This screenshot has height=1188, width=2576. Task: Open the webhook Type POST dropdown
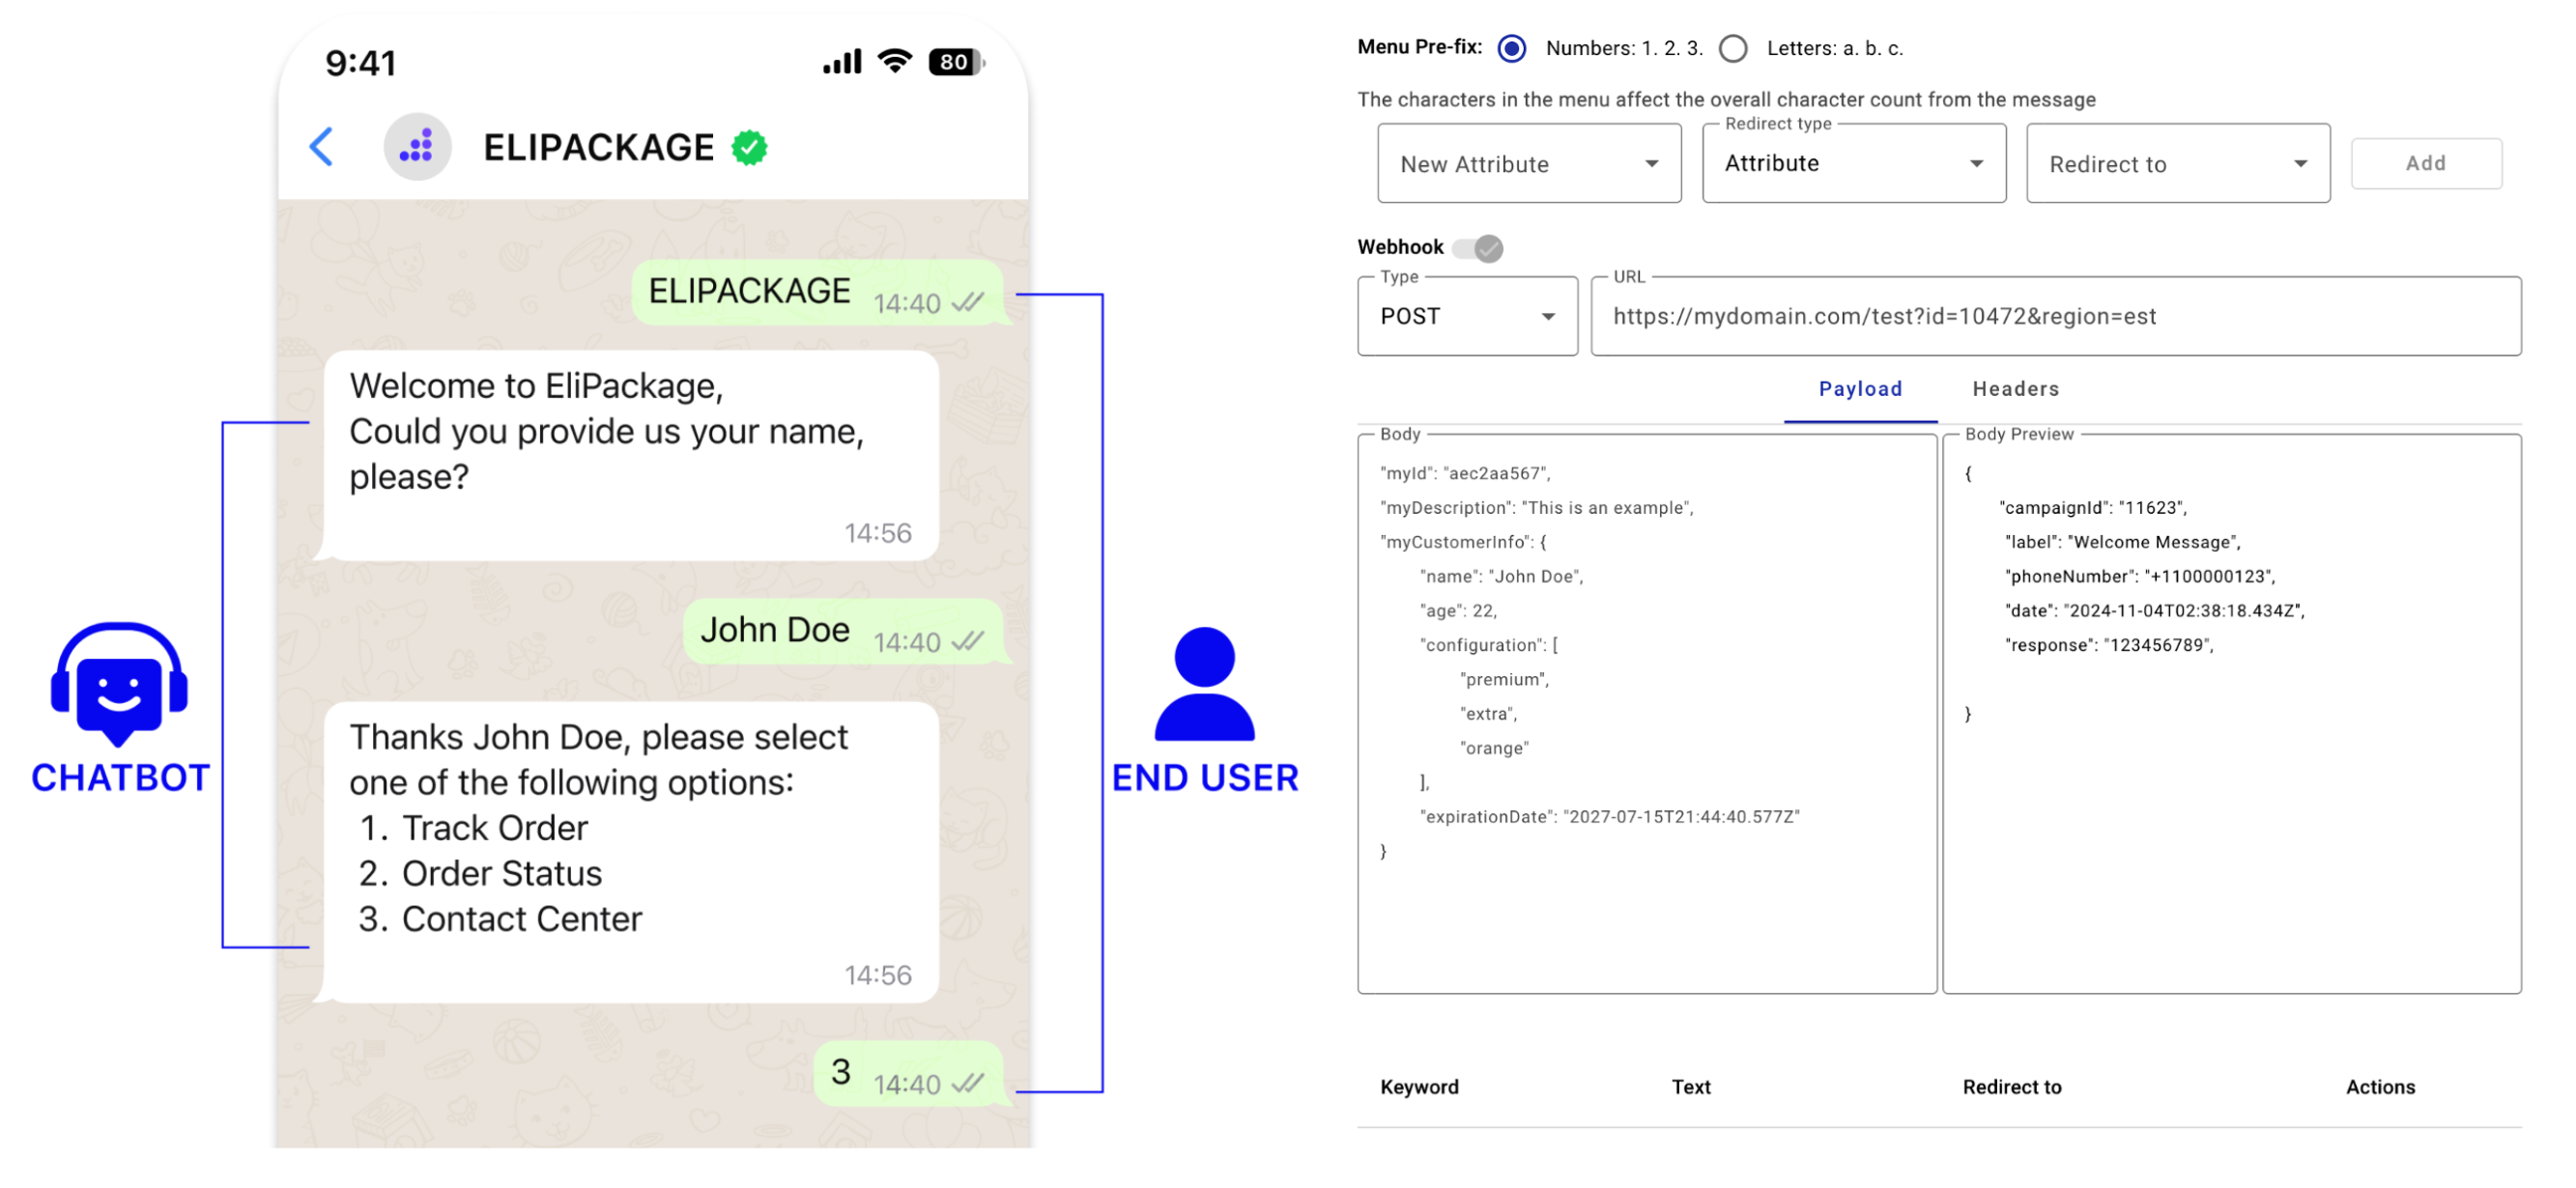(1466, 317)
